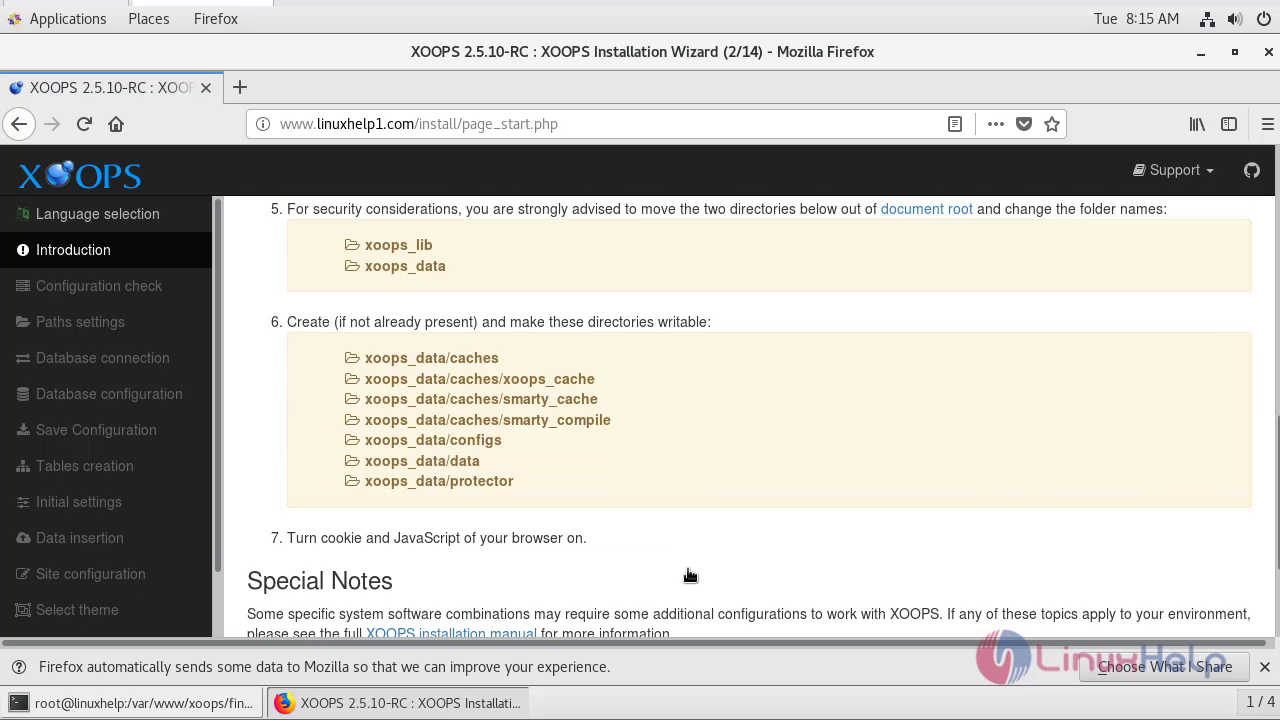
Task: Select the Initial settings step
Action: [106, 502]
